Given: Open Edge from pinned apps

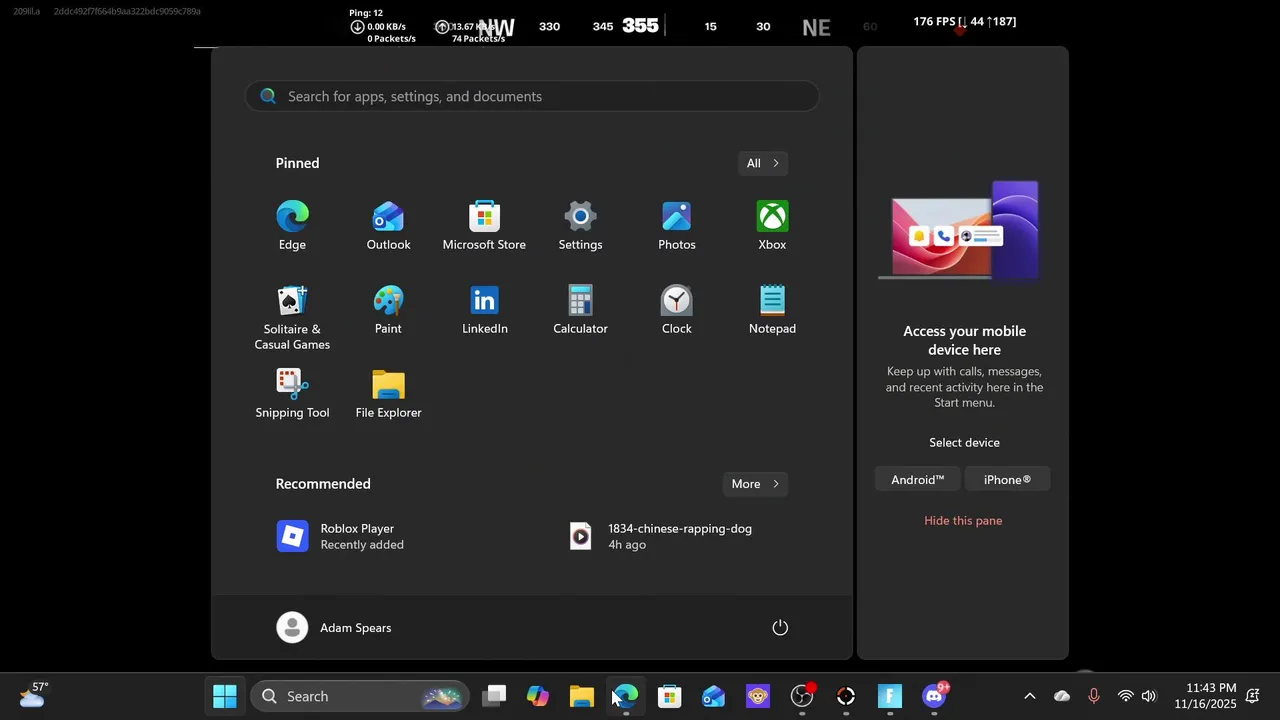Looking at the screenshot, I should [x=292, y=226].
